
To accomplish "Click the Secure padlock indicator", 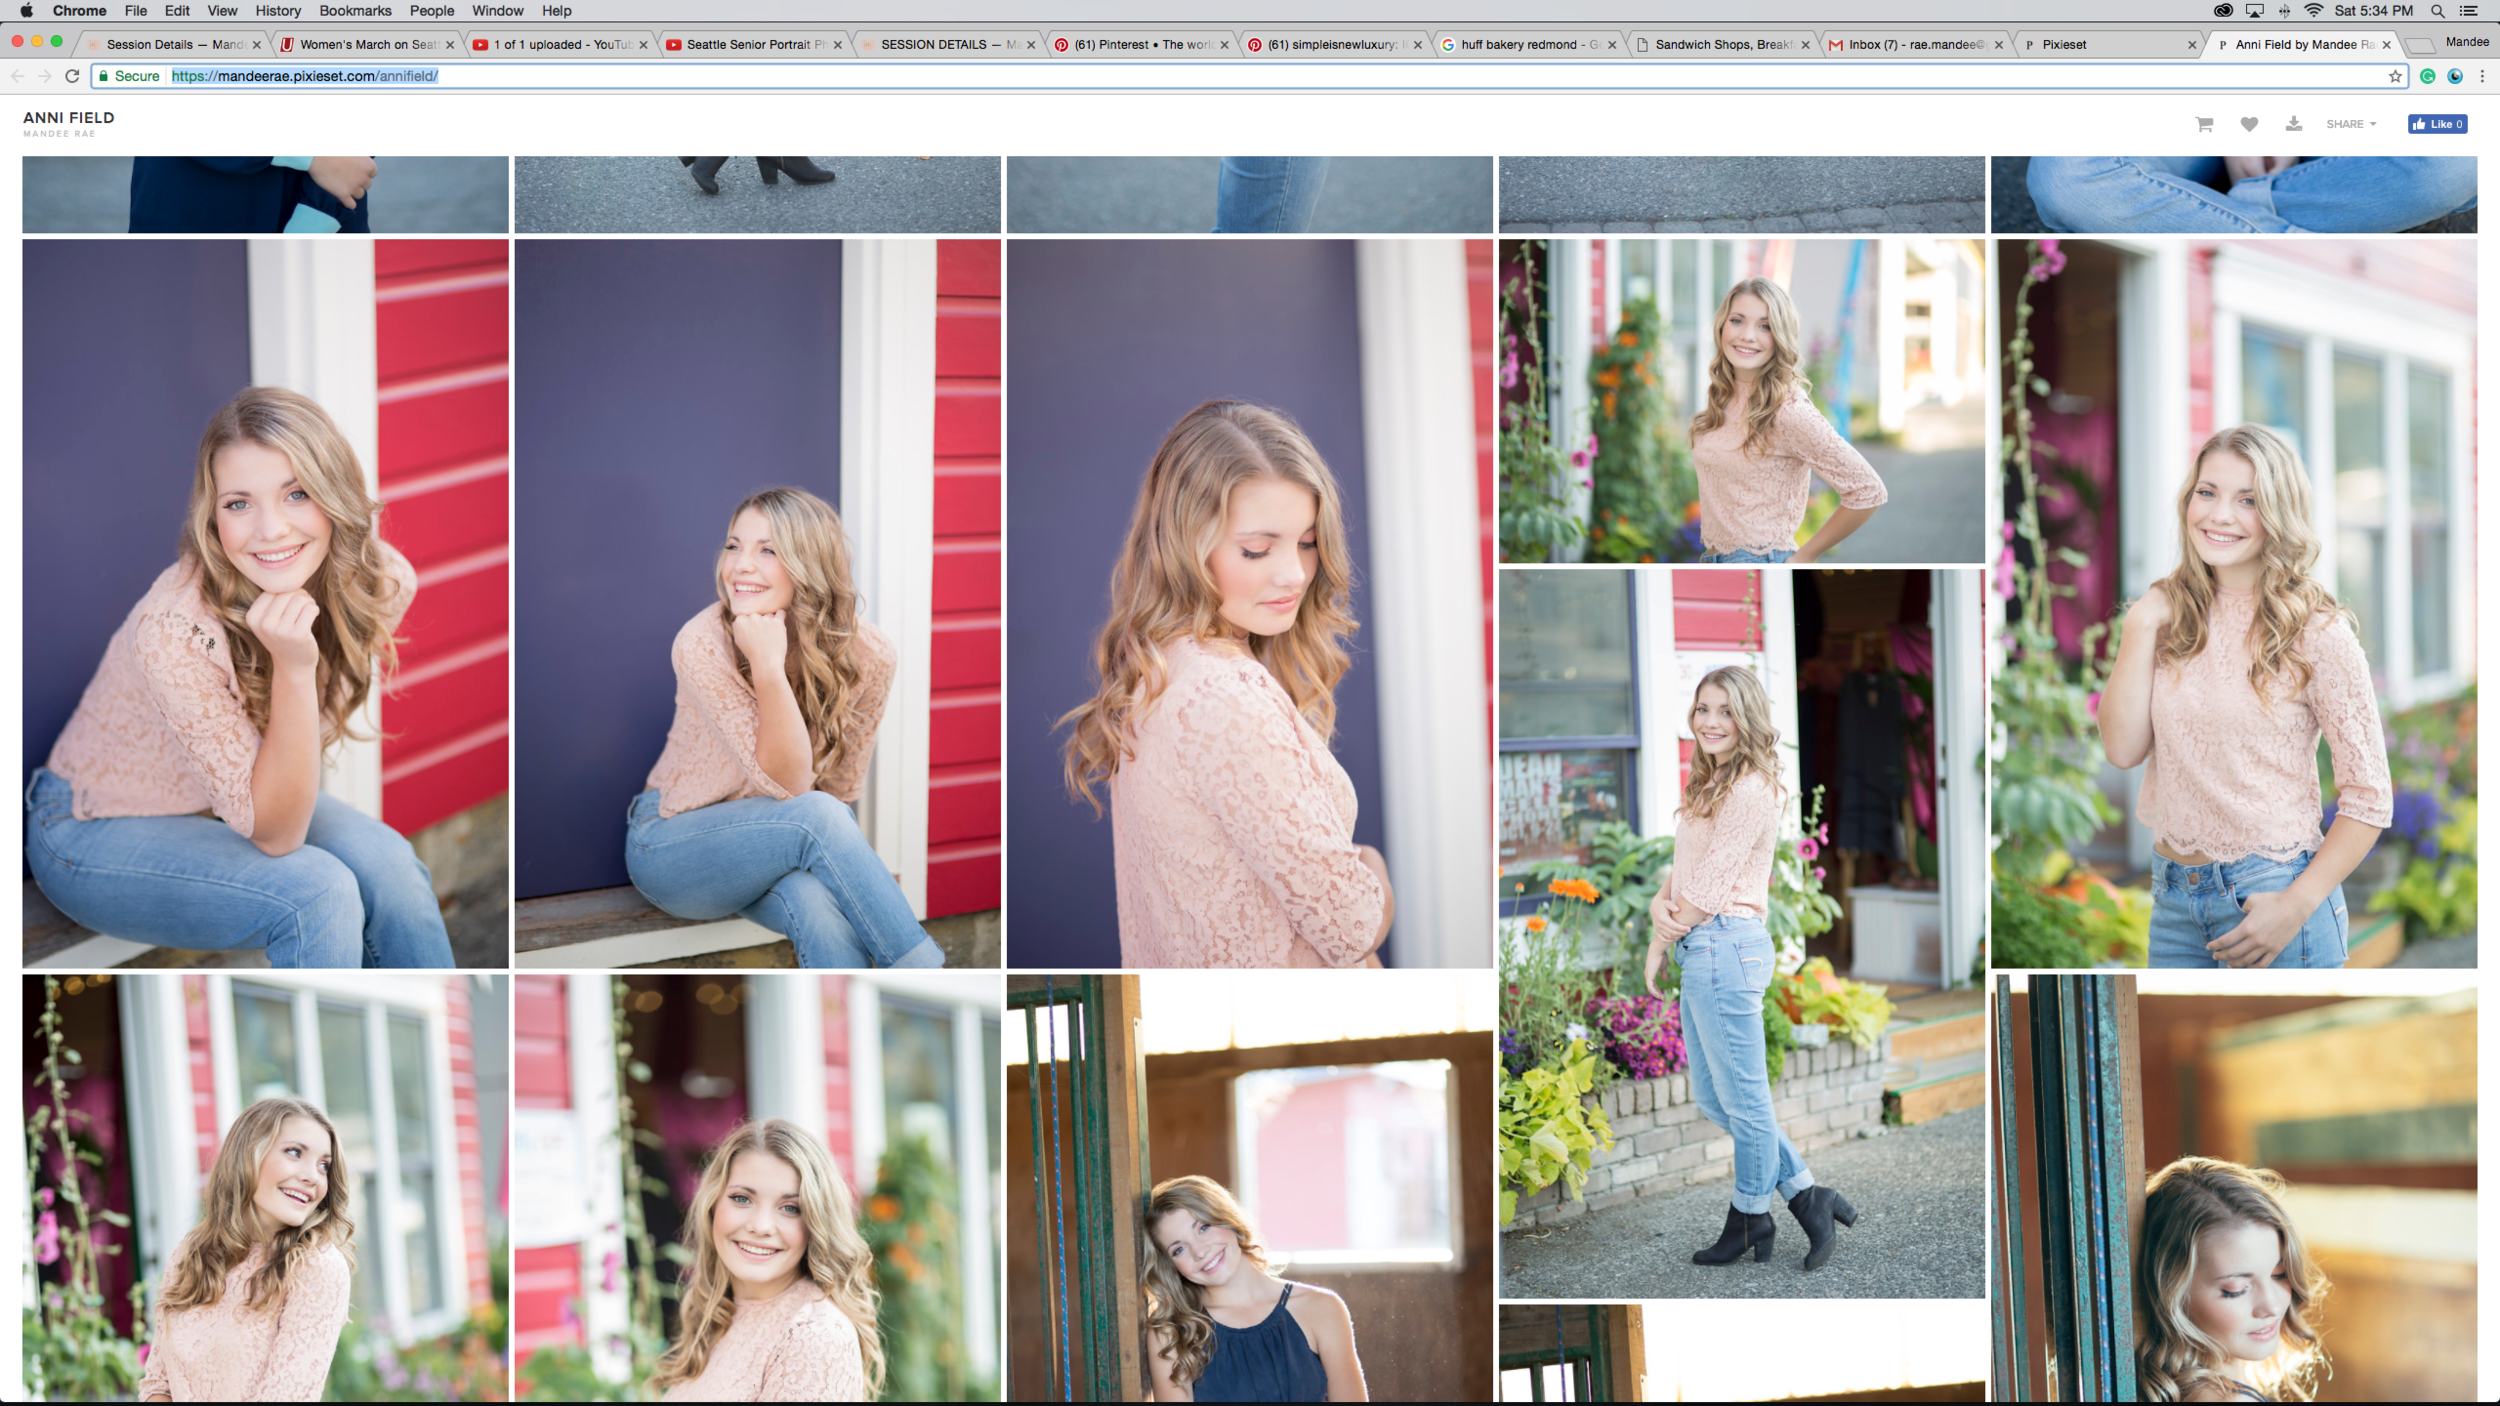I will (129, 76).
